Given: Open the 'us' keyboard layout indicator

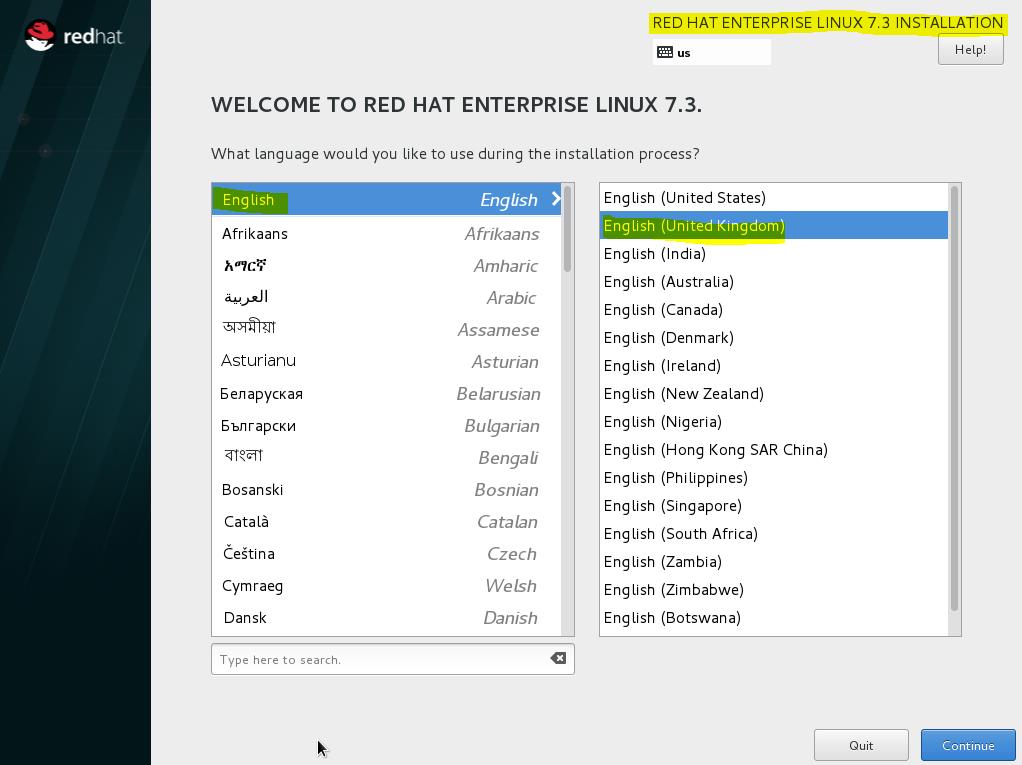Looking at the screenshot, I should coord(711,52).
